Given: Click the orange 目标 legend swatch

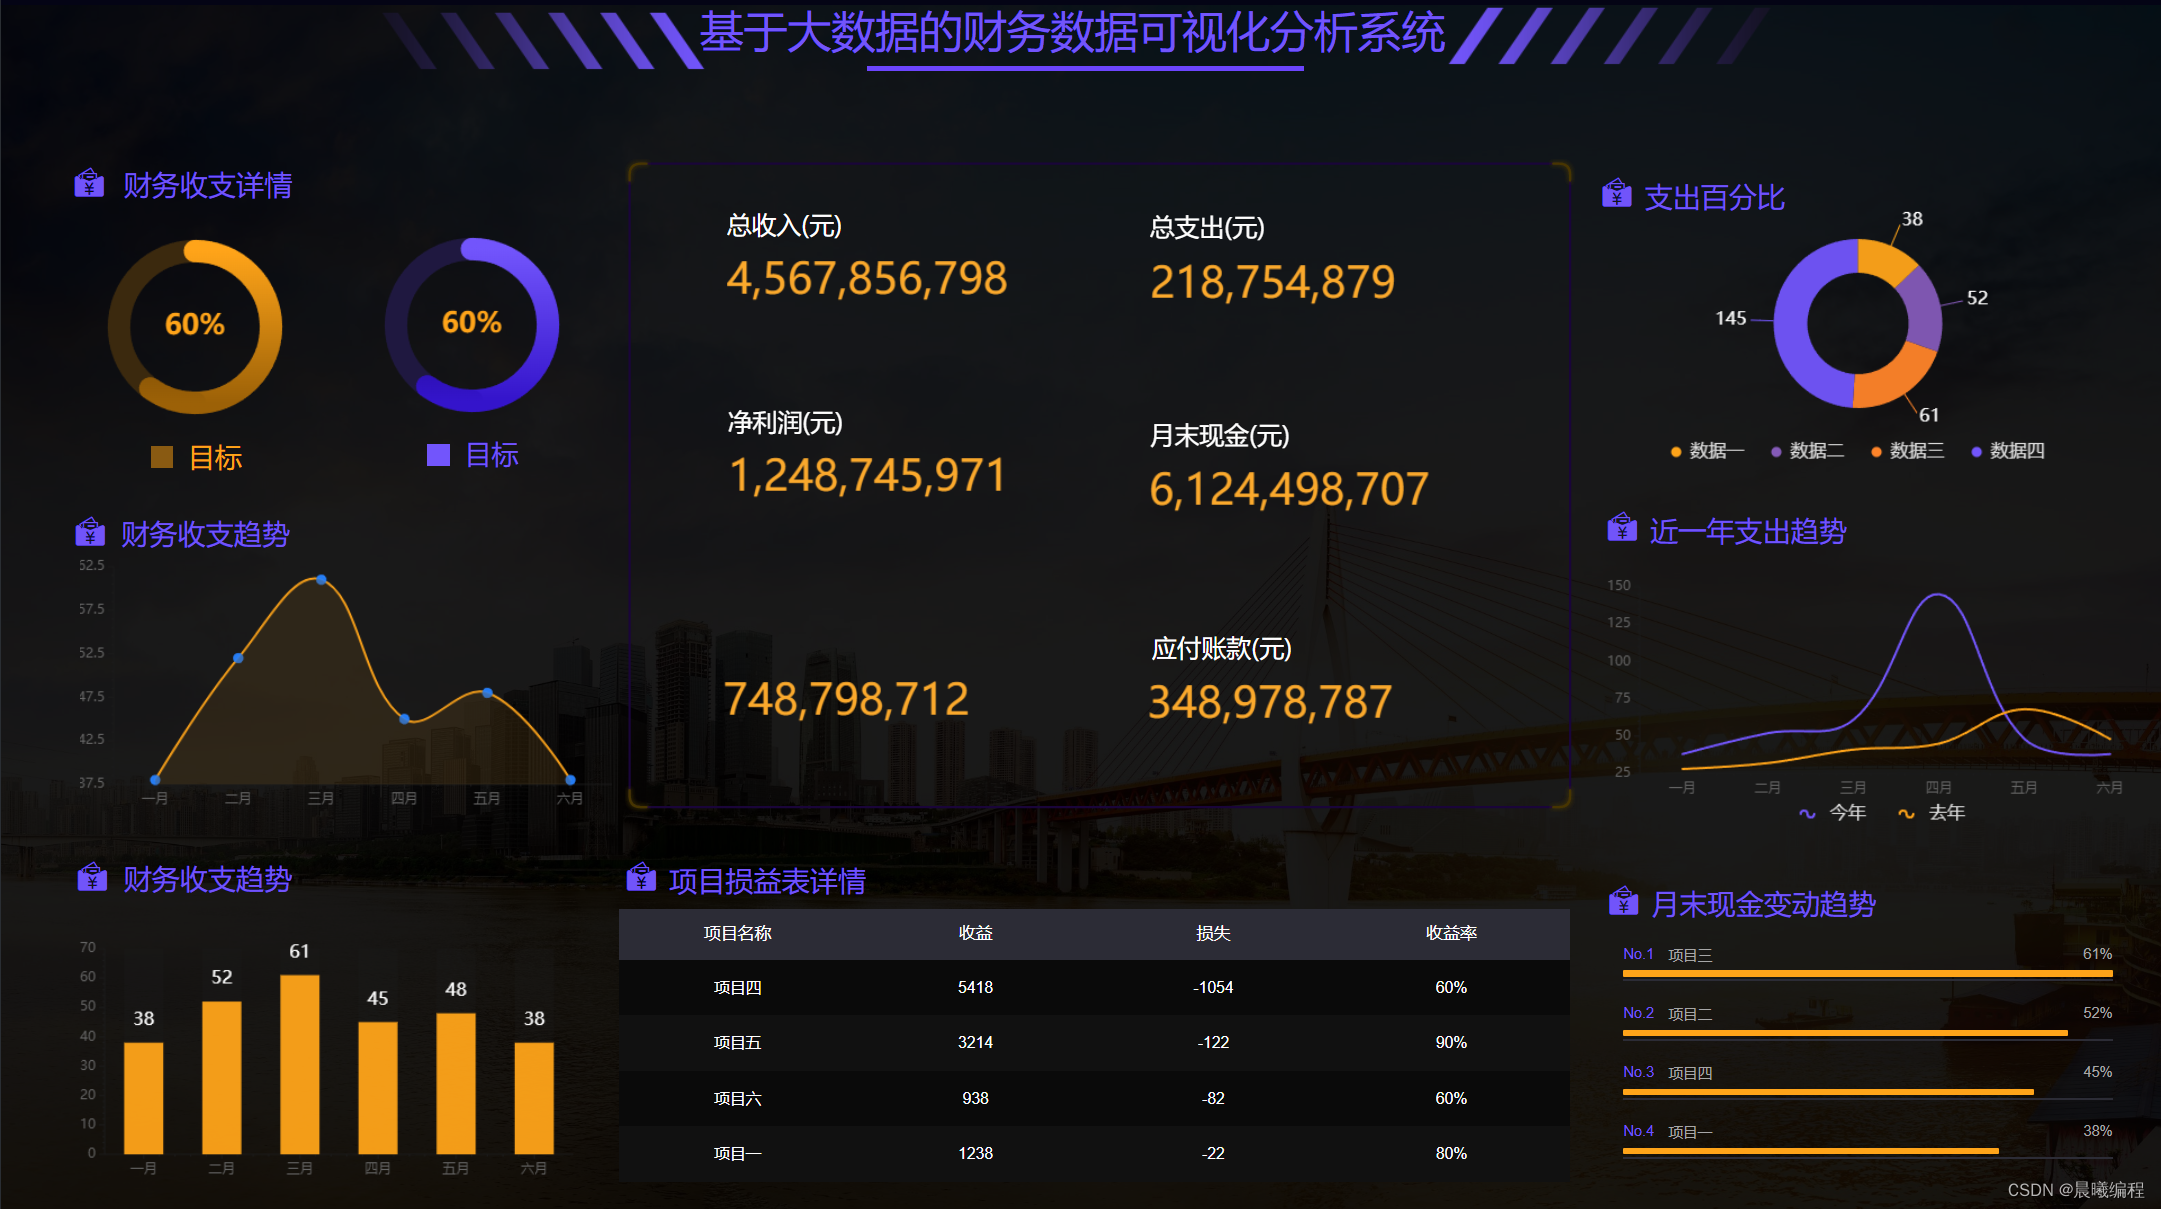Looking at the screenshot, I should [162, 457].
